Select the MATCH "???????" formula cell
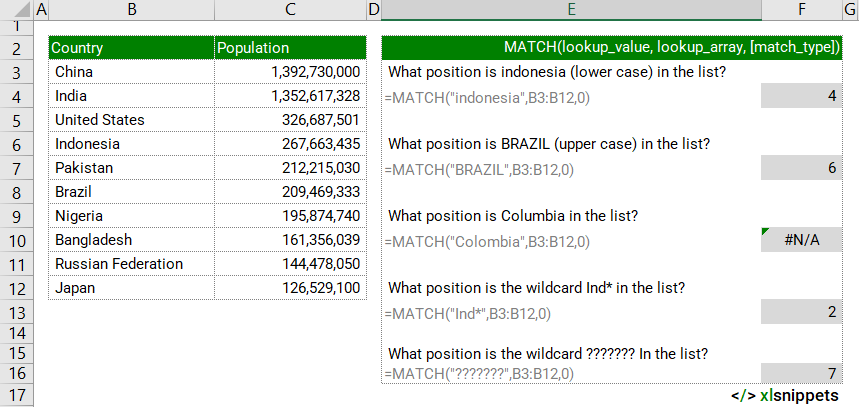Screen dimensions: 859x407 571,374
